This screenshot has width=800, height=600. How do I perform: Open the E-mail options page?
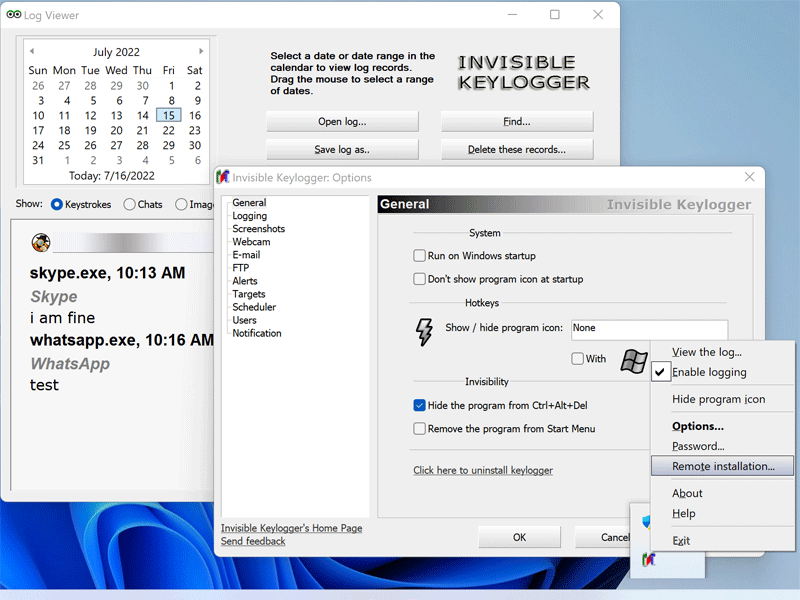[246, 255]
